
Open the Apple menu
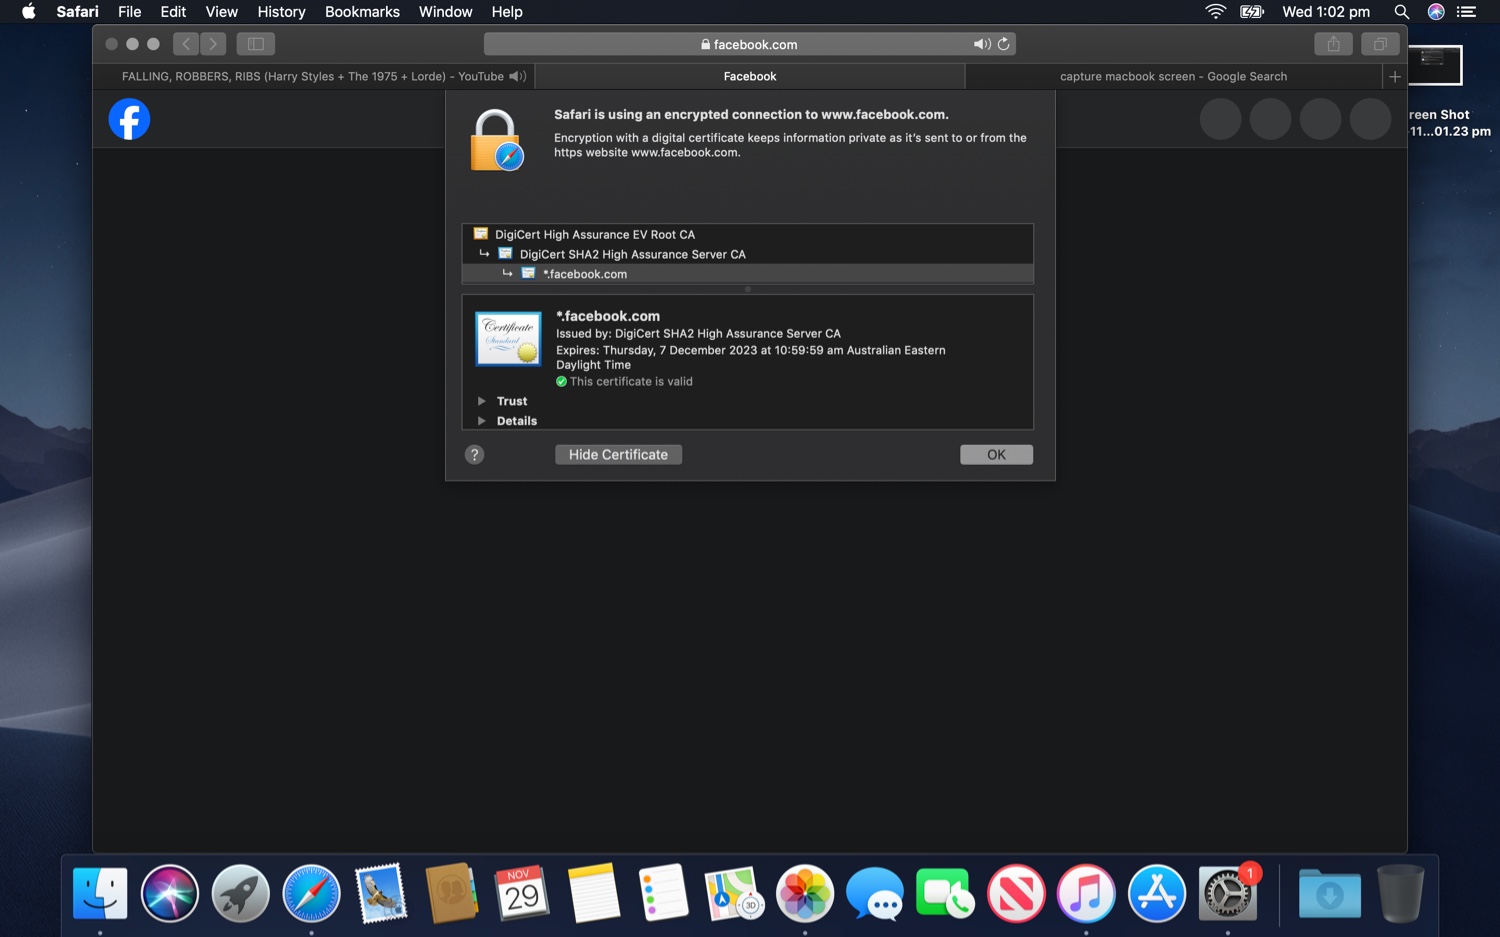[x=28, y=12]
